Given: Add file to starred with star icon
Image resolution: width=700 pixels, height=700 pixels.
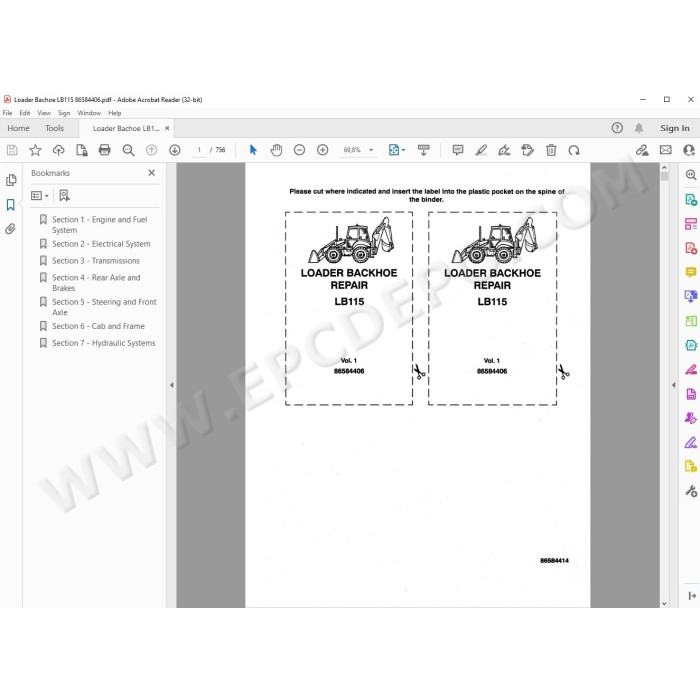Looking at the screenshot, I should pos(35,150).
